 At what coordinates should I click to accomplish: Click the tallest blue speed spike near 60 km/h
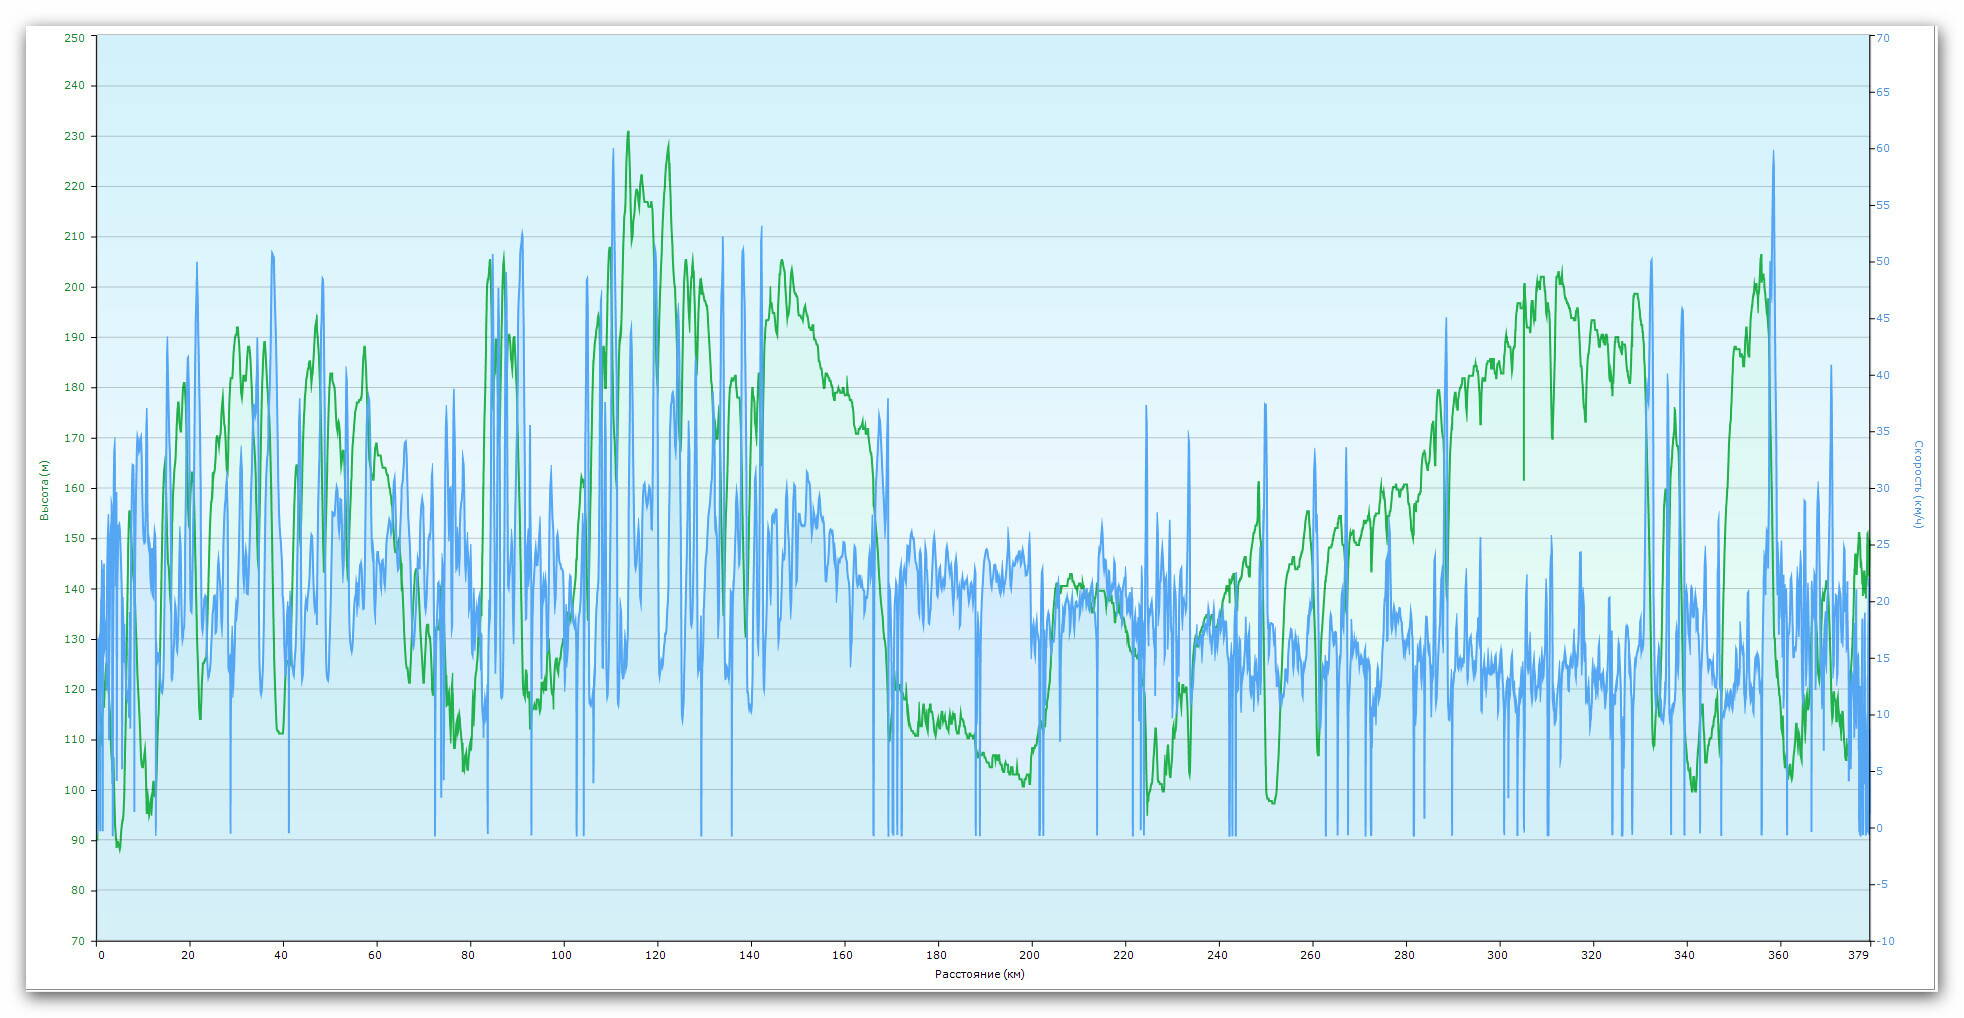click(x=1773, y=153)
